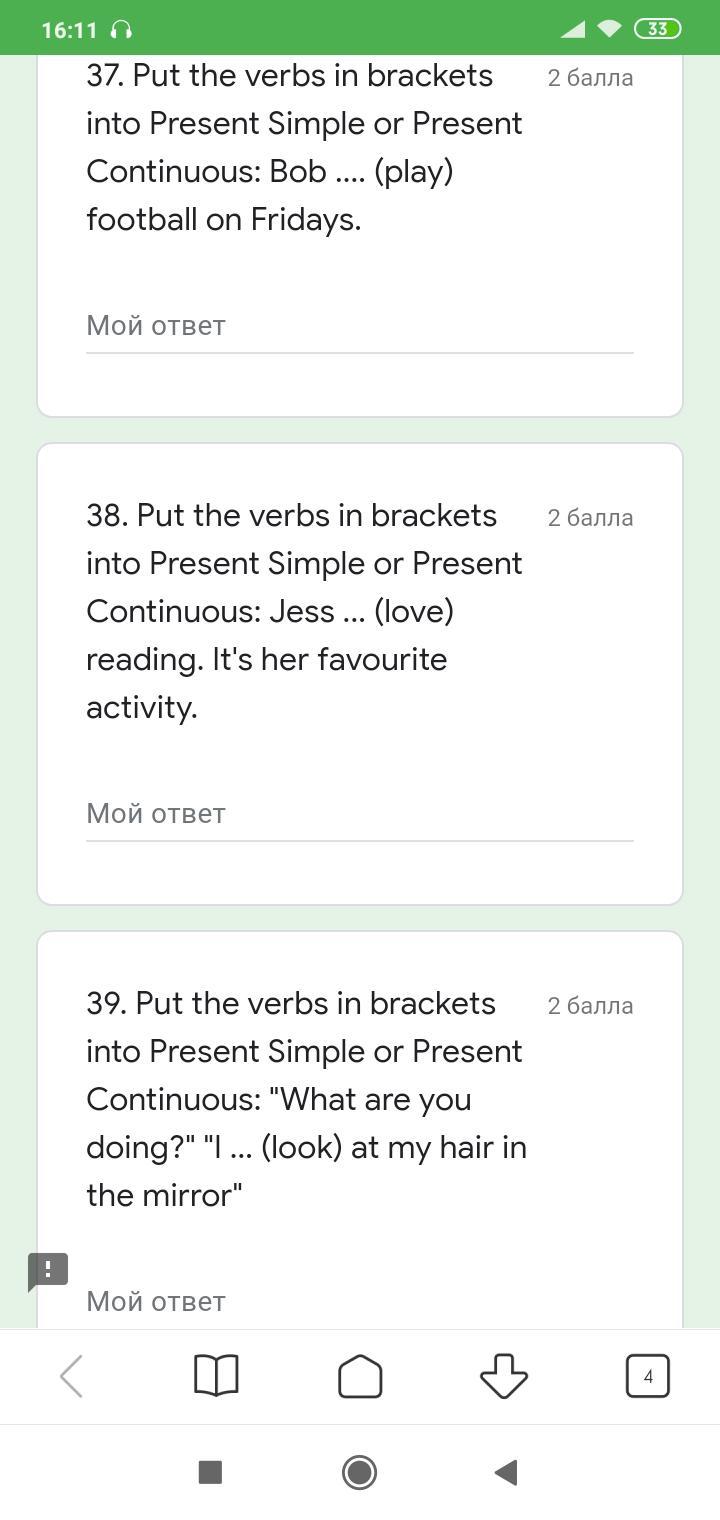The height and width of the screenshot is (1520, 720).
Task: Open downloads via the down arrow icon
Action: tap(504, 1377)
